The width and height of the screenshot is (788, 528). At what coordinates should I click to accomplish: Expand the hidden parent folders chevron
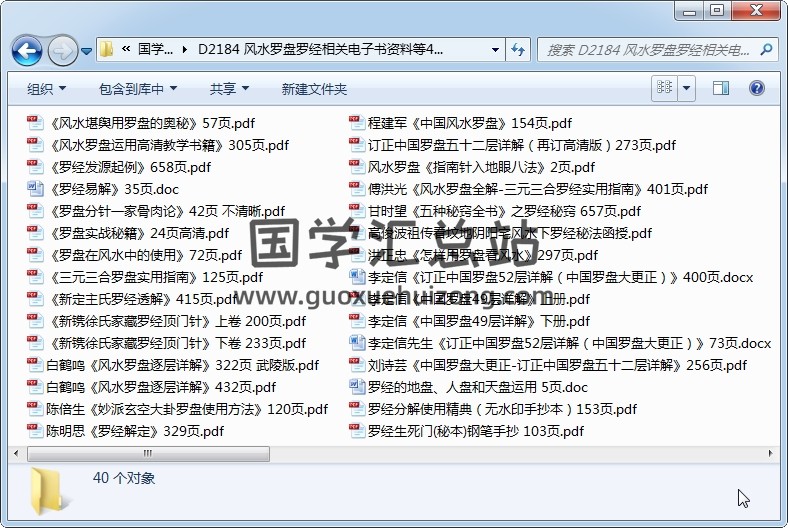[x=126, y=49]
